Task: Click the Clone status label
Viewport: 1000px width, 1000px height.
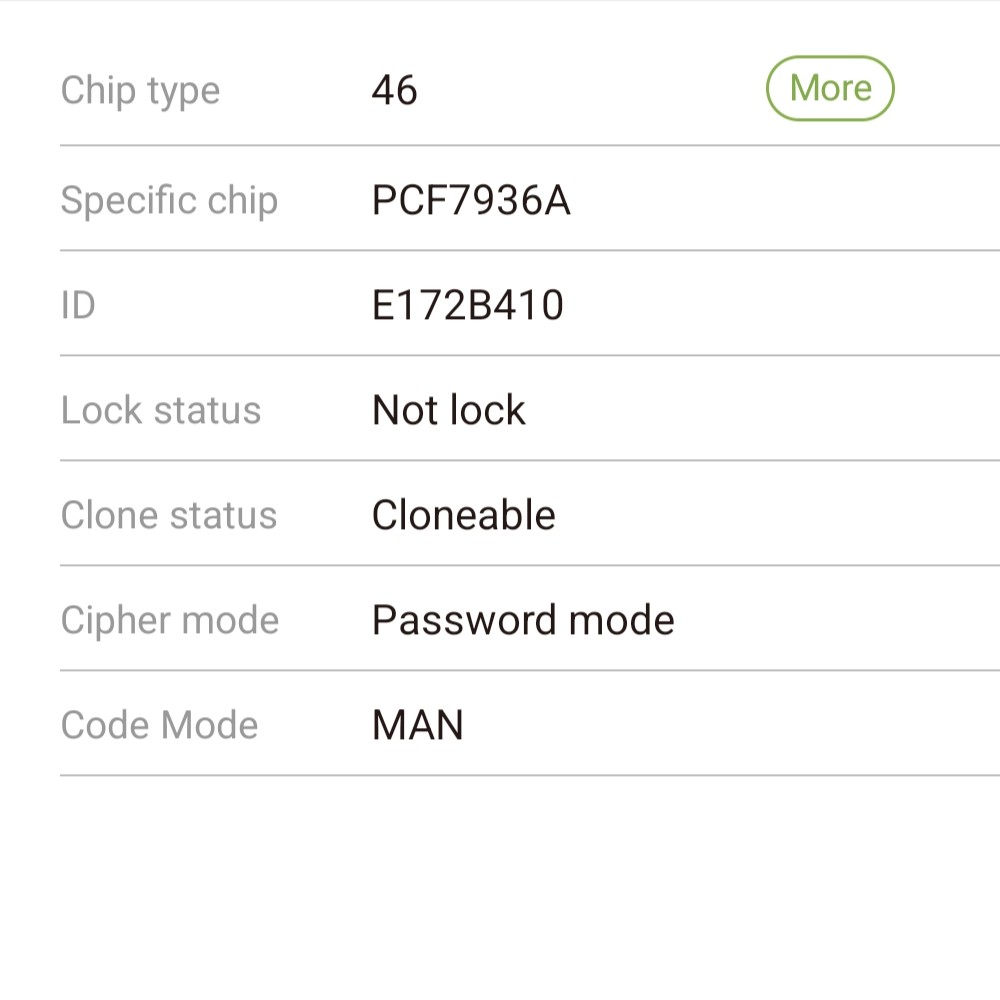Action: (x=168, y=516)
